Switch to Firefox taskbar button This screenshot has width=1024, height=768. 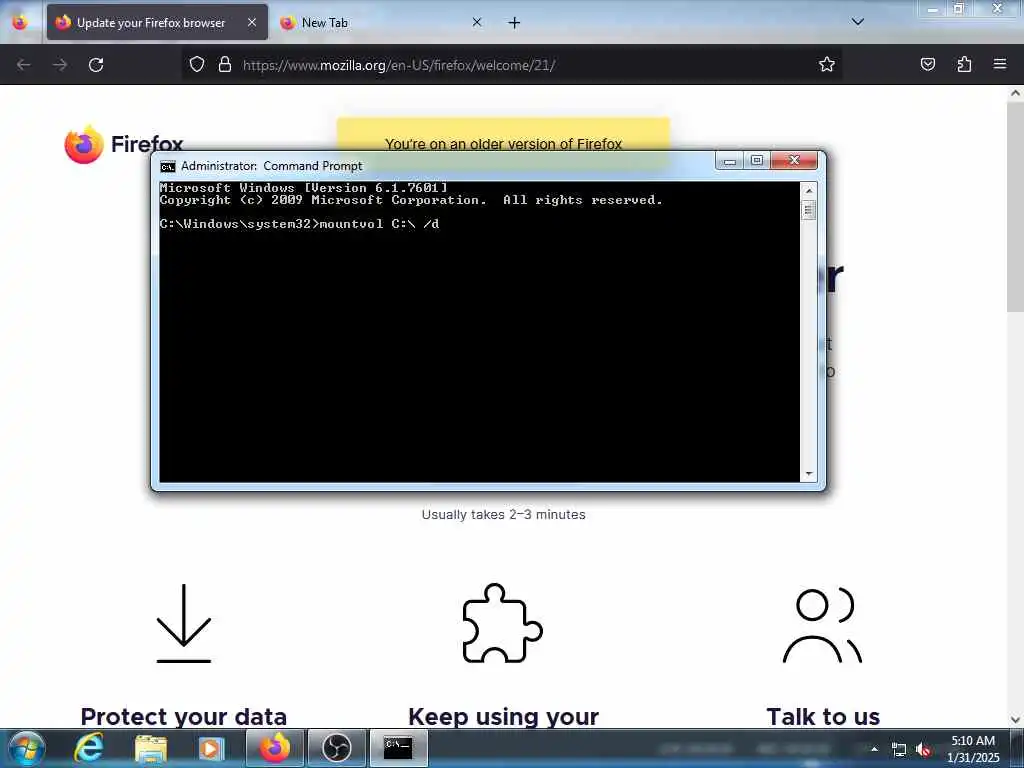(x=274, y=748)
